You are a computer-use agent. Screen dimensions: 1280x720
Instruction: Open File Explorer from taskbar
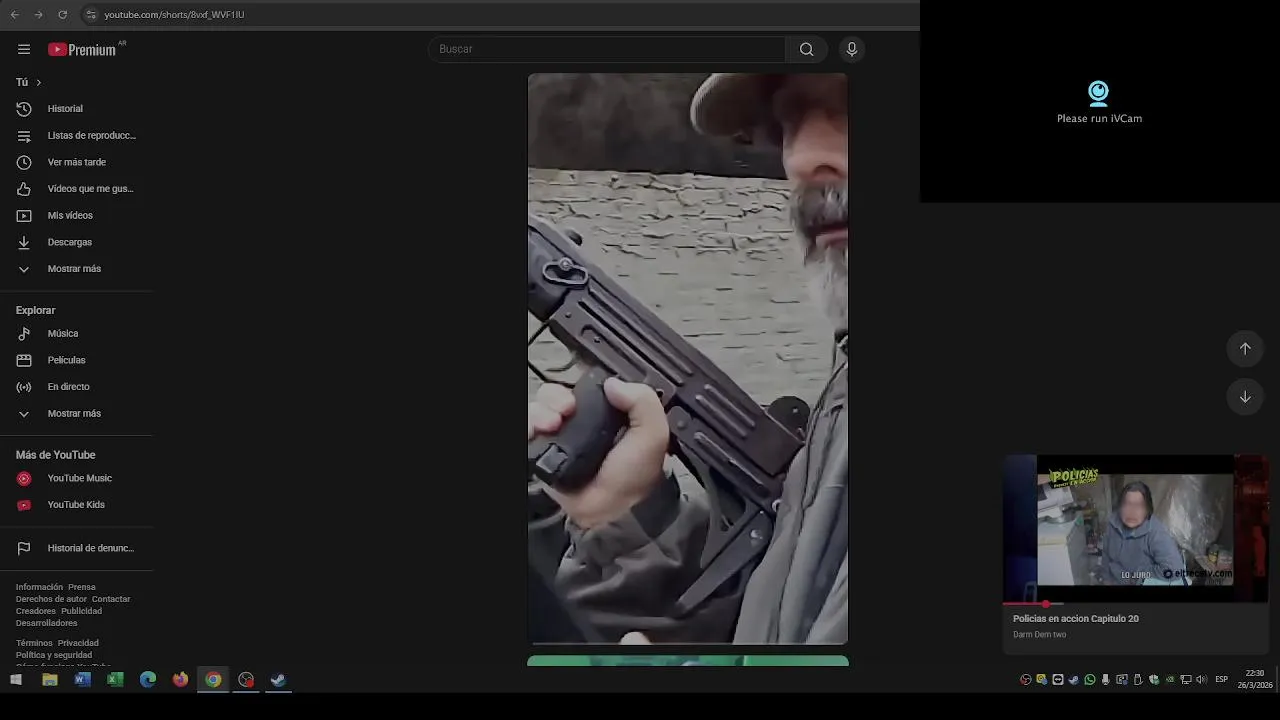click(x=50, y=680)
